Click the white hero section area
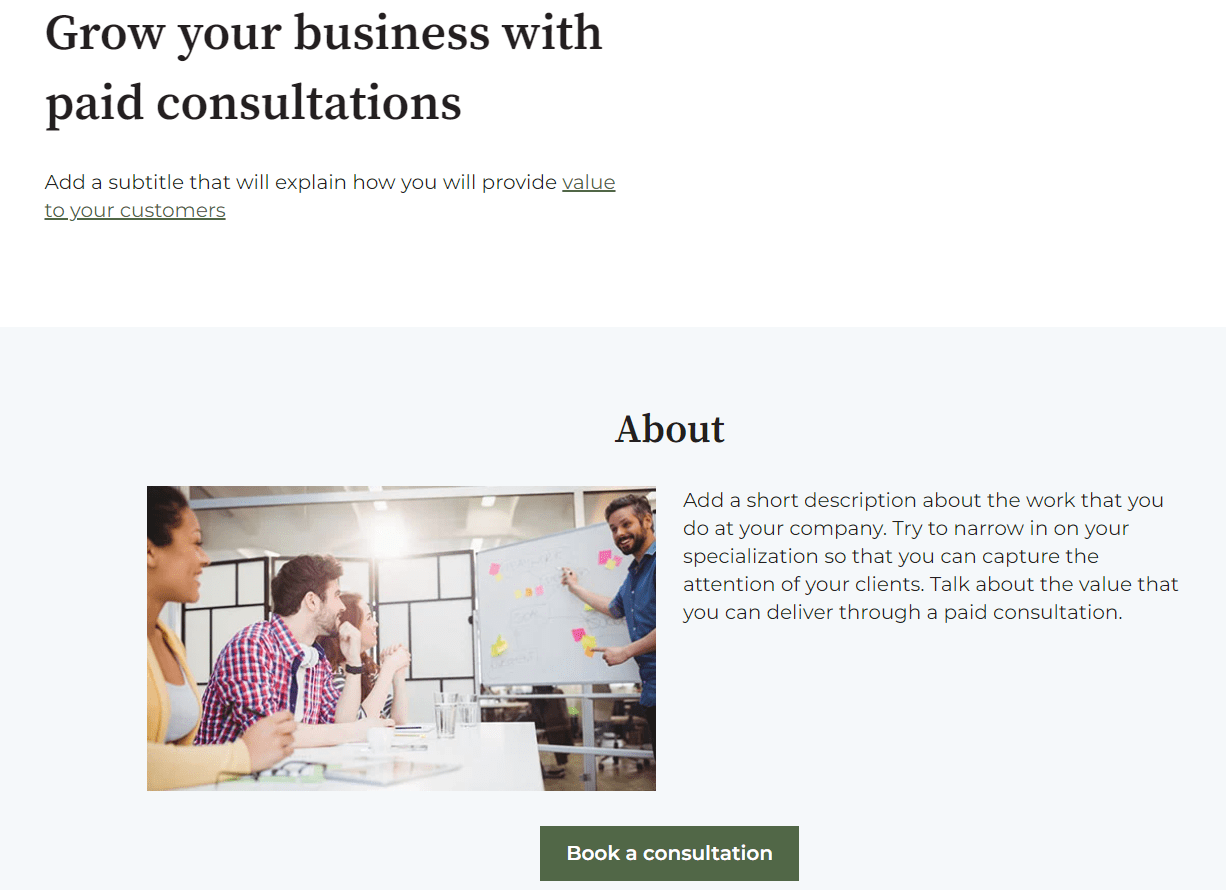The width and height of the screenshot is (1226, 890). coord(900,150)
